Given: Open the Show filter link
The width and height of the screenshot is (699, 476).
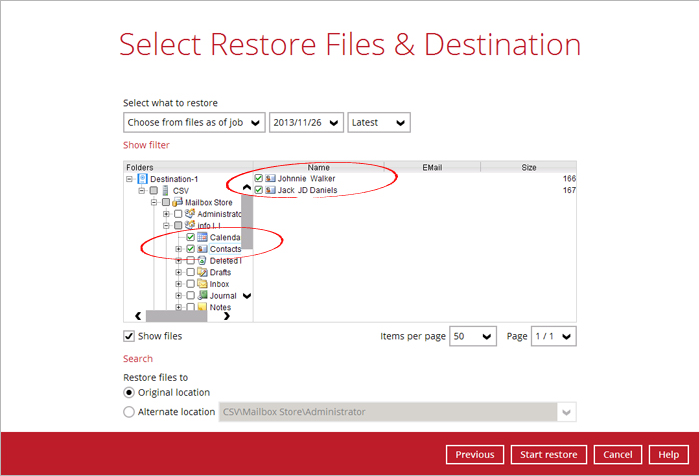Looking at the screenshot, I should coord(146,145).
